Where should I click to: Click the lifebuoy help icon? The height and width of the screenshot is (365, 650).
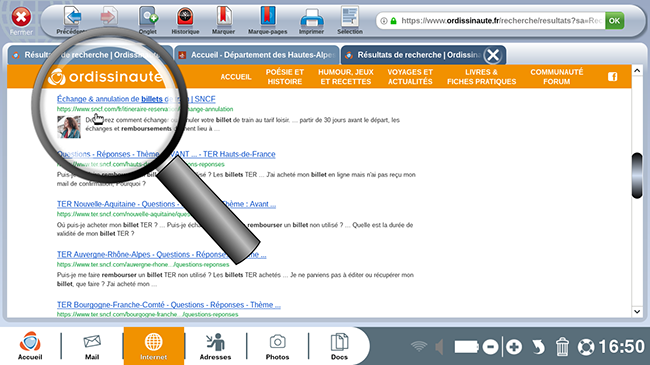point(586,347)
